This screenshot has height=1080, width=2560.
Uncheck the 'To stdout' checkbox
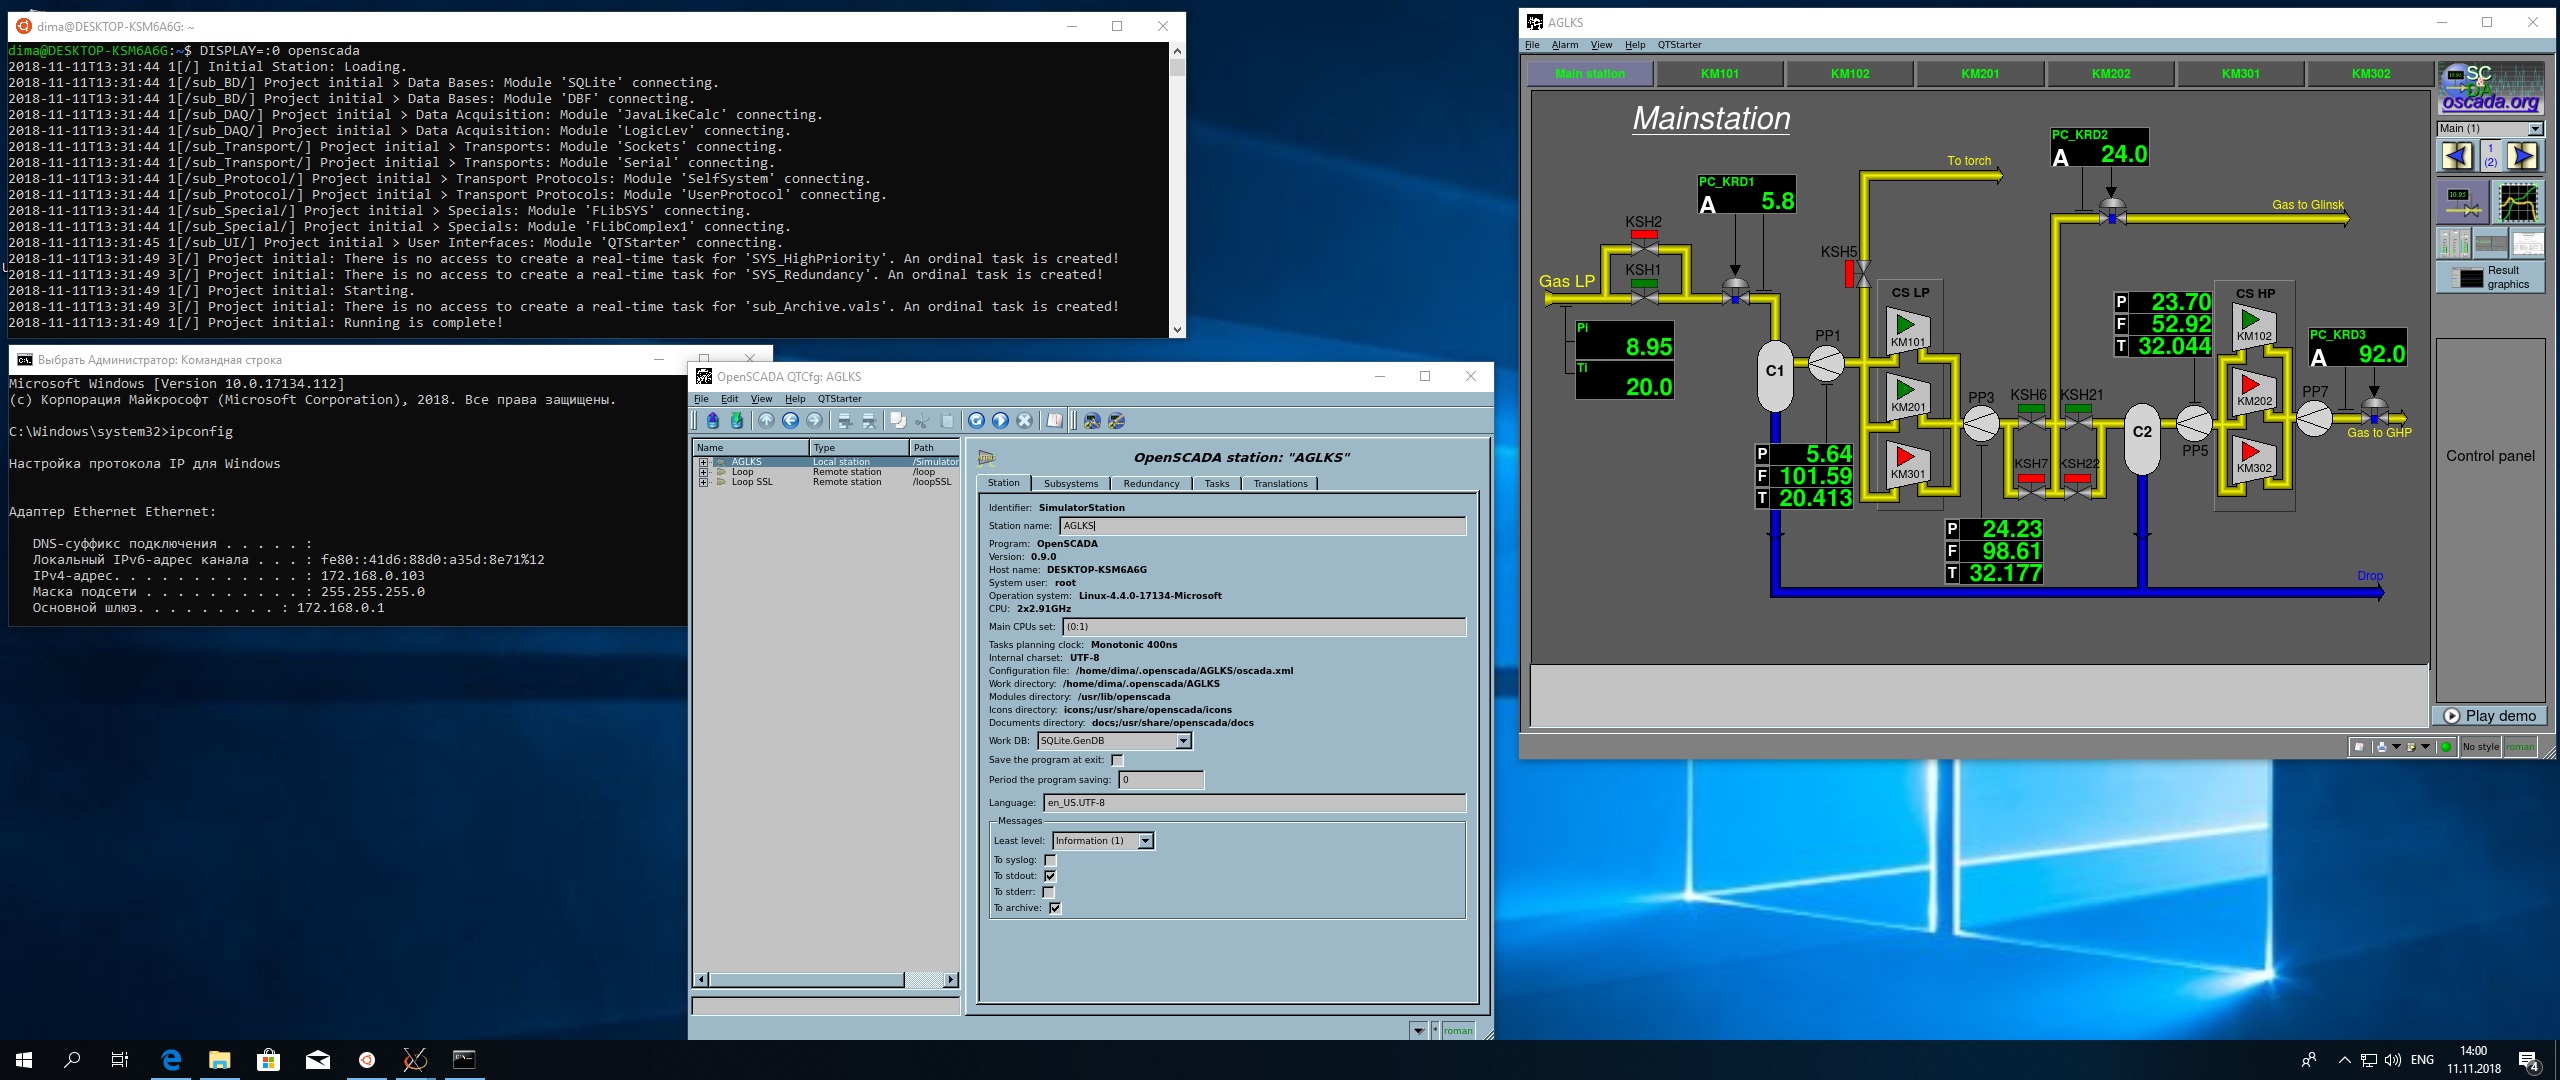[x=1050, y=876]
